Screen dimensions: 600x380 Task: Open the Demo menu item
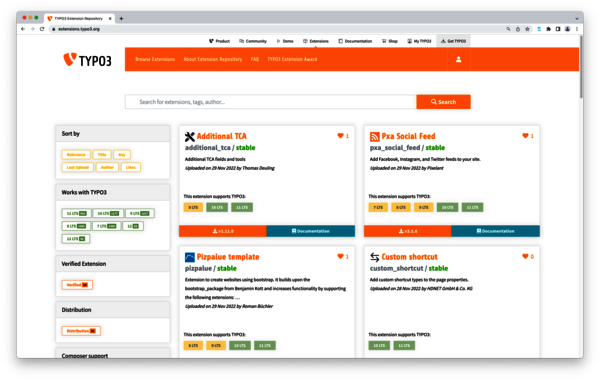[x=285, y=41]
